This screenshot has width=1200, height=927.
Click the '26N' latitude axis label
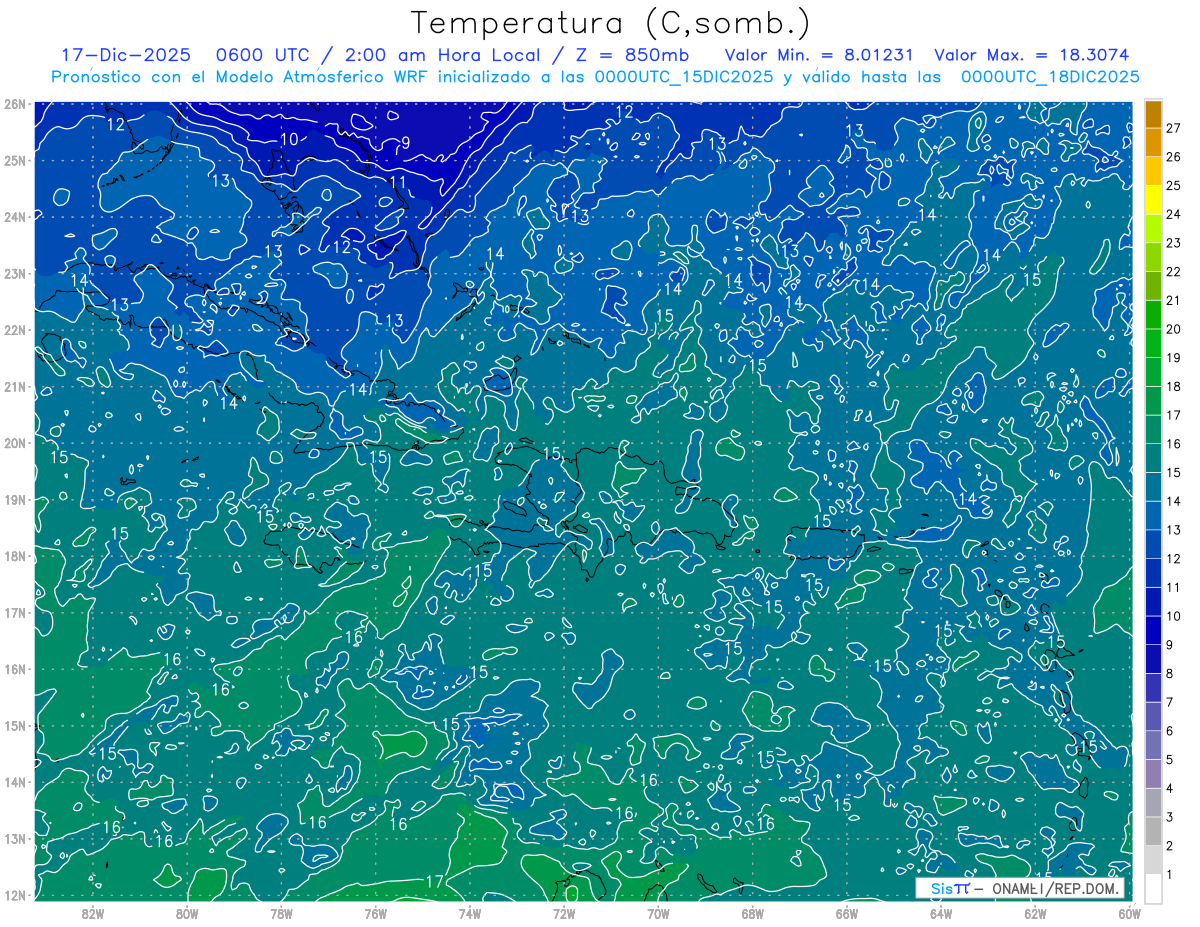click(14, 103)
